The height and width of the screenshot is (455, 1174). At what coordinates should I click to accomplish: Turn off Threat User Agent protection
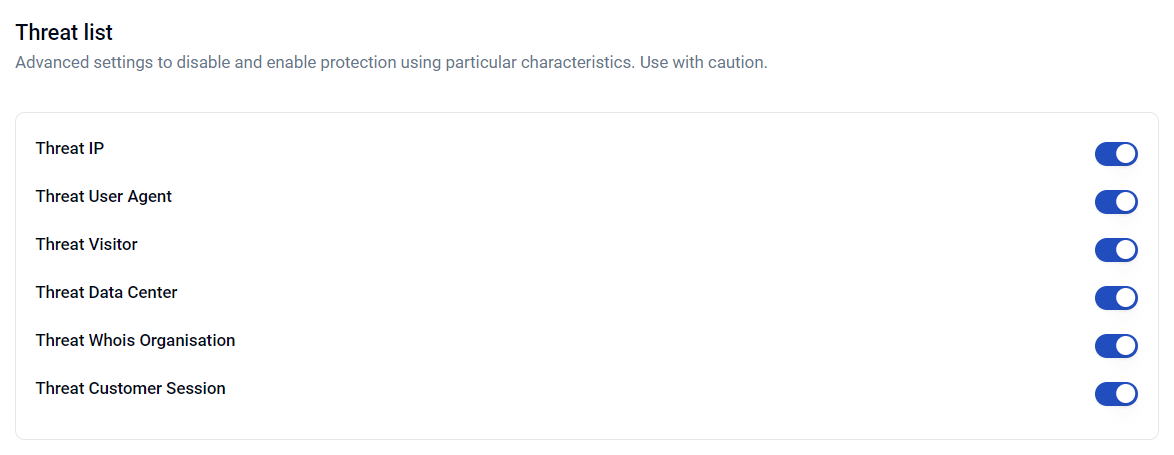[x=1116, y=202]
